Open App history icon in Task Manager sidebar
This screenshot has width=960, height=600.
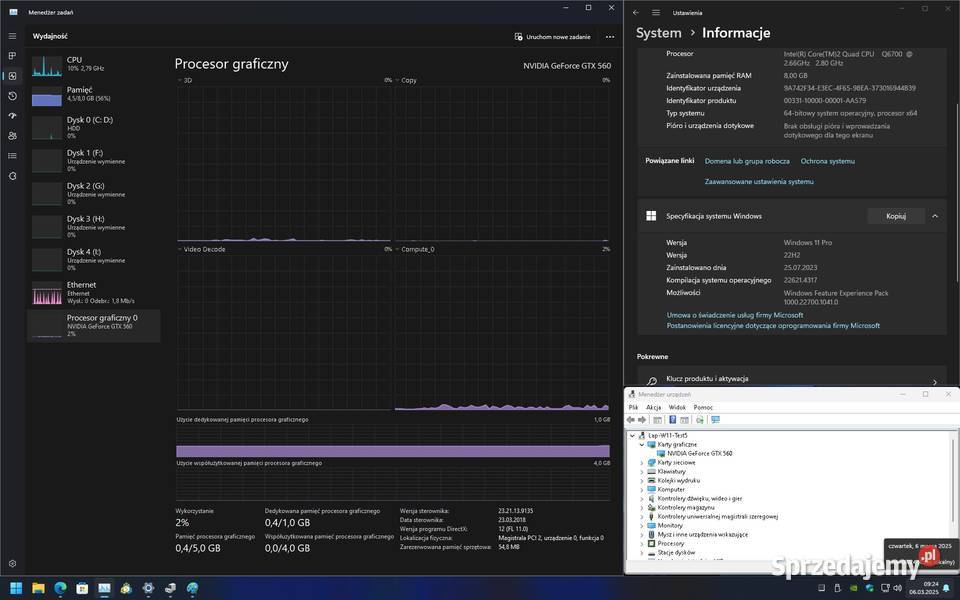pyautogui.click(x=12, y=96)
